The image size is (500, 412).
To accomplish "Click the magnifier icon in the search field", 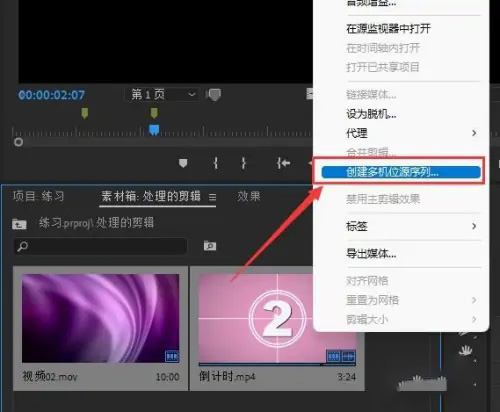I will (x=22, y=246).
